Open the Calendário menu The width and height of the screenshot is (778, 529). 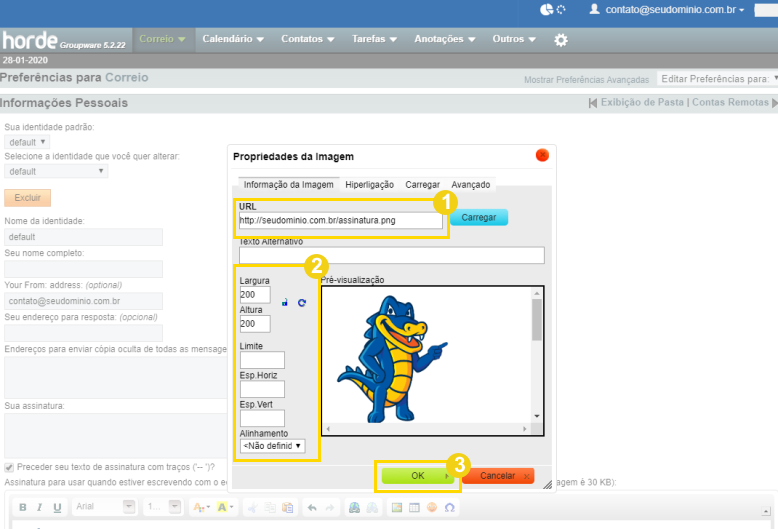[233, 39]
